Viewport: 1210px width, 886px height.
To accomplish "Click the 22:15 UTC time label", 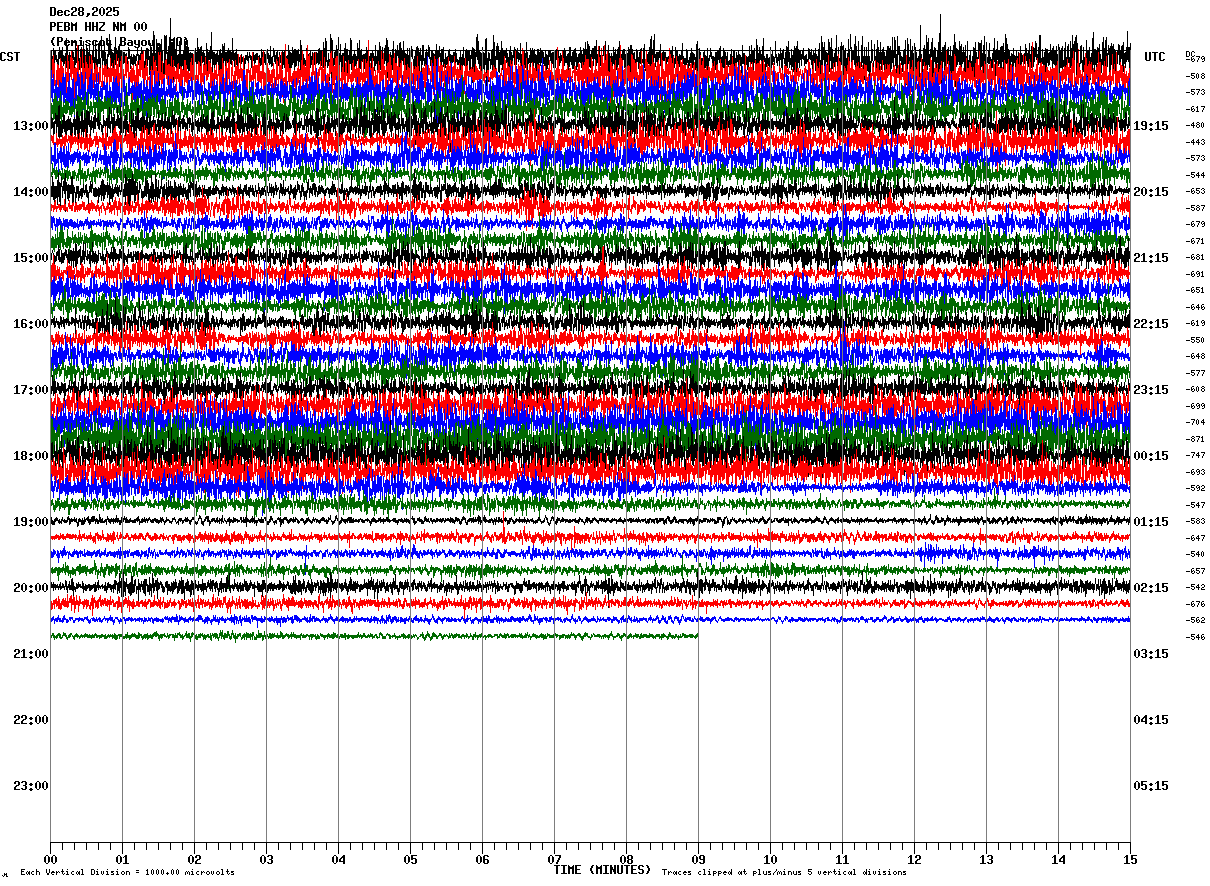I will (x=1151, y=324).
